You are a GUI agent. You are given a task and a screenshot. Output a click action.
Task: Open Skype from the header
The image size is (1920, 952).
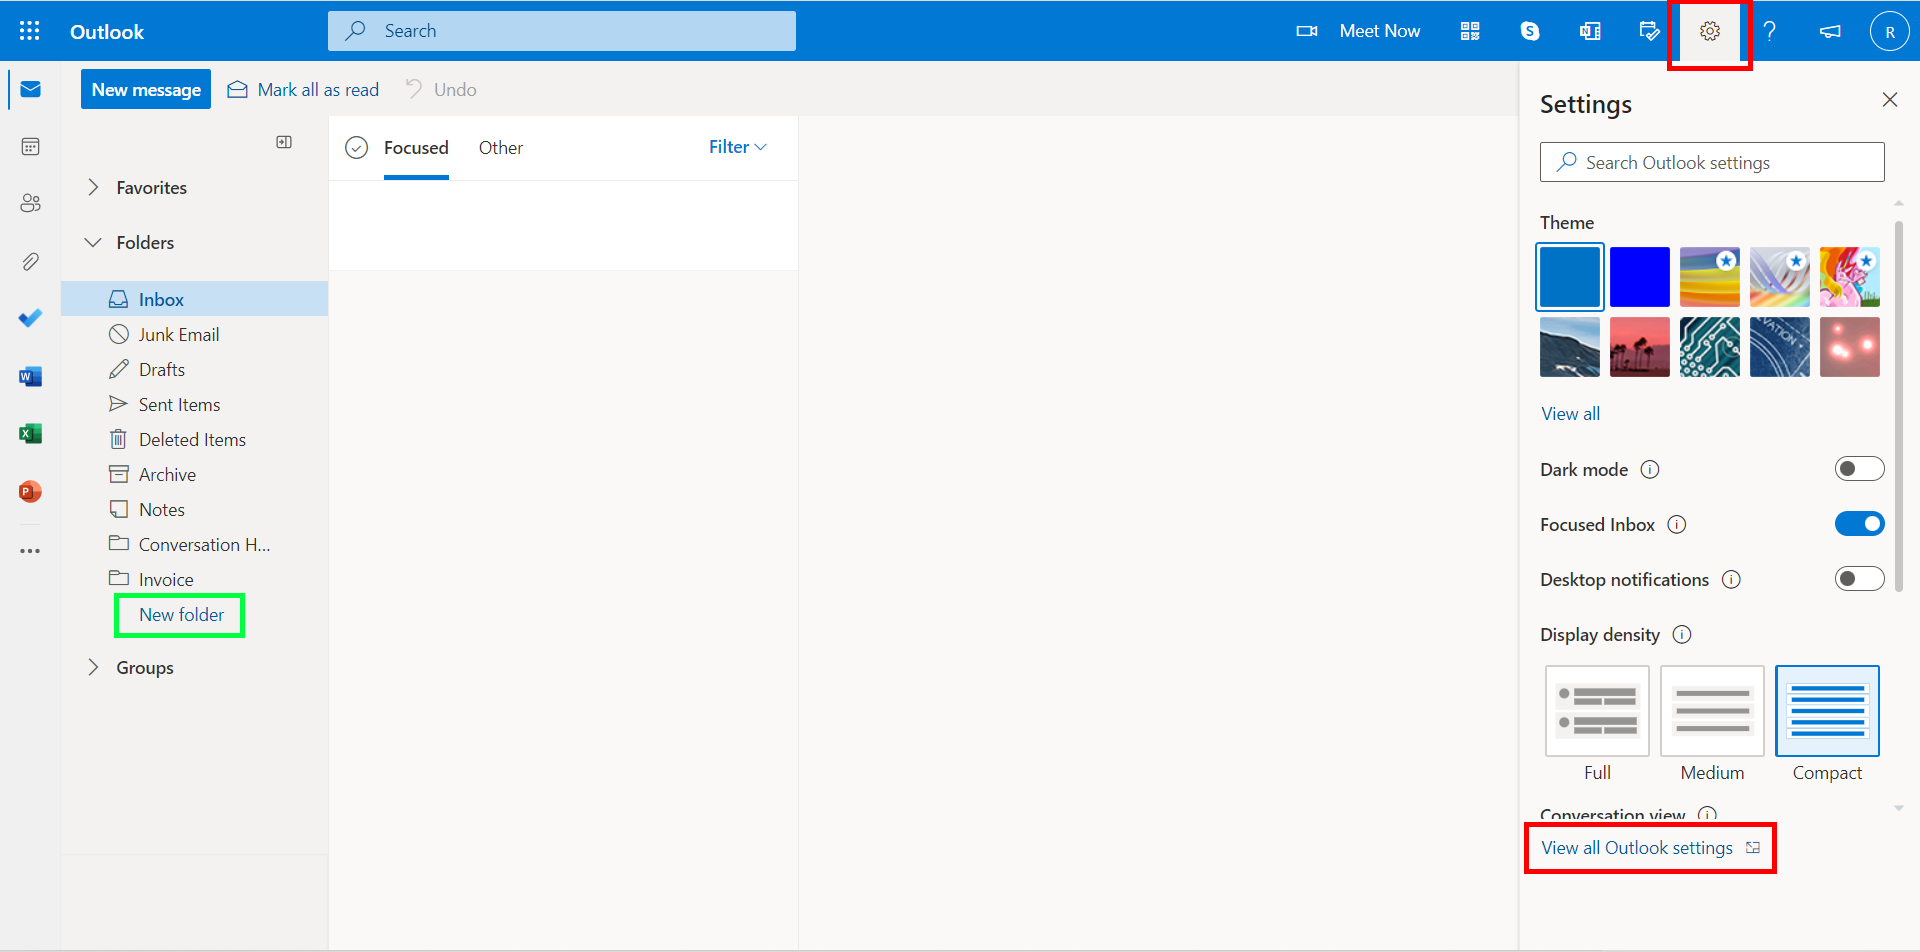(1530, 31)
